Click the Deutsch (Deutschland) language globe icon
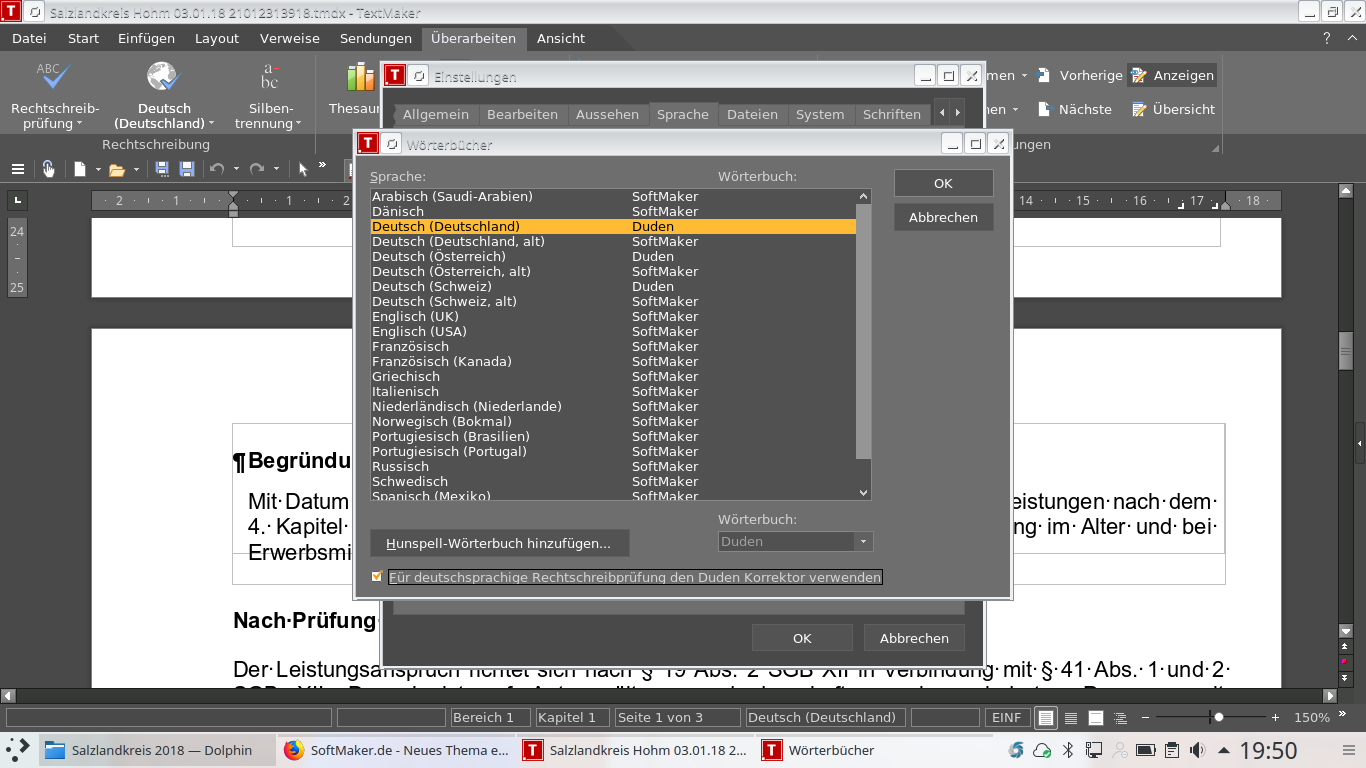The height and width of the screenshot is (768, 1366). click(x=163, y=78)
